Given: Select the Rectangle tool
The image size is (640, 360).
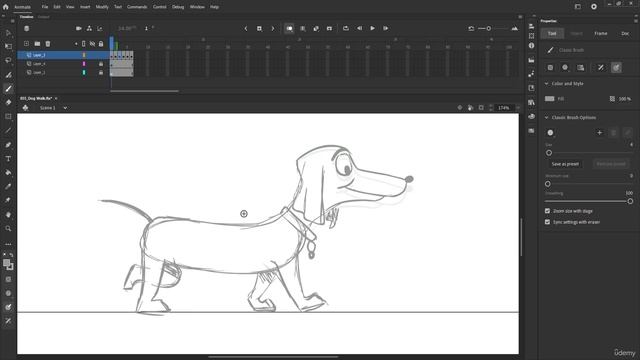Looking at the screenshot, I should click(x=8, y=117).
